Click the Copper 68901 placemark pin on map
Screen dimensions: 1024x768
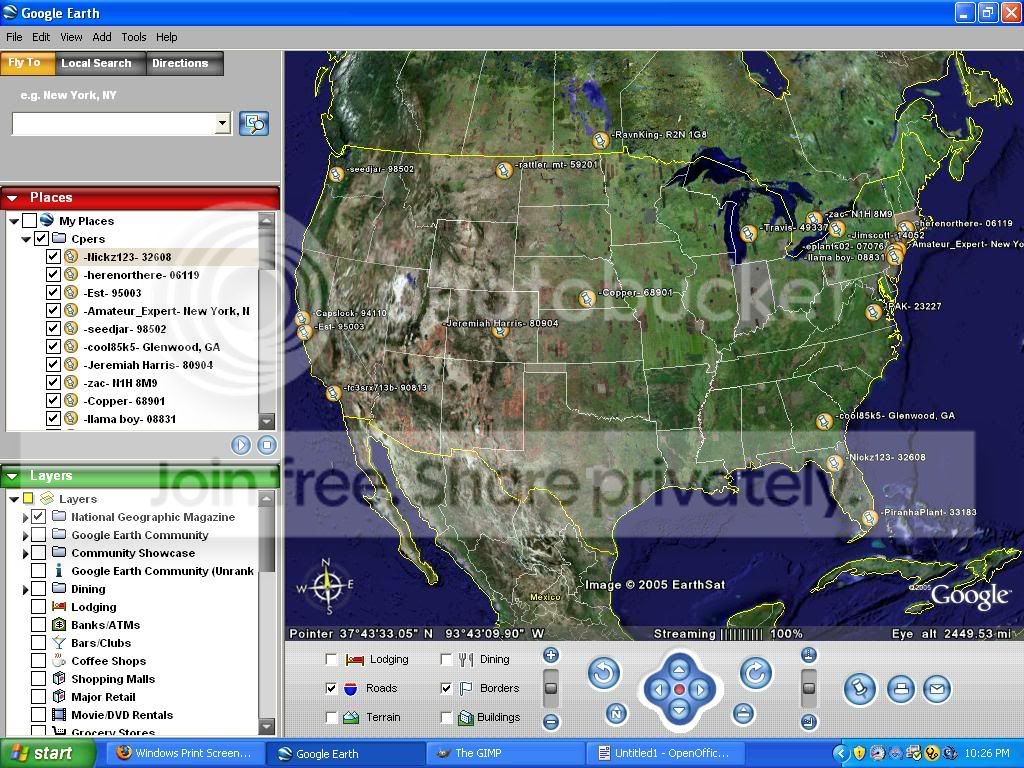tap(586, 298)
